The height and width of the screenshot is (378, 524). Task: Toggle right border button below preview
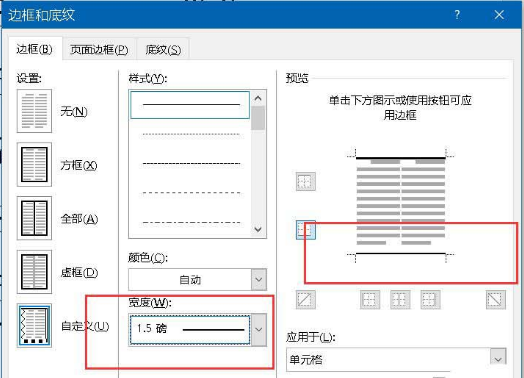[430, 299]
